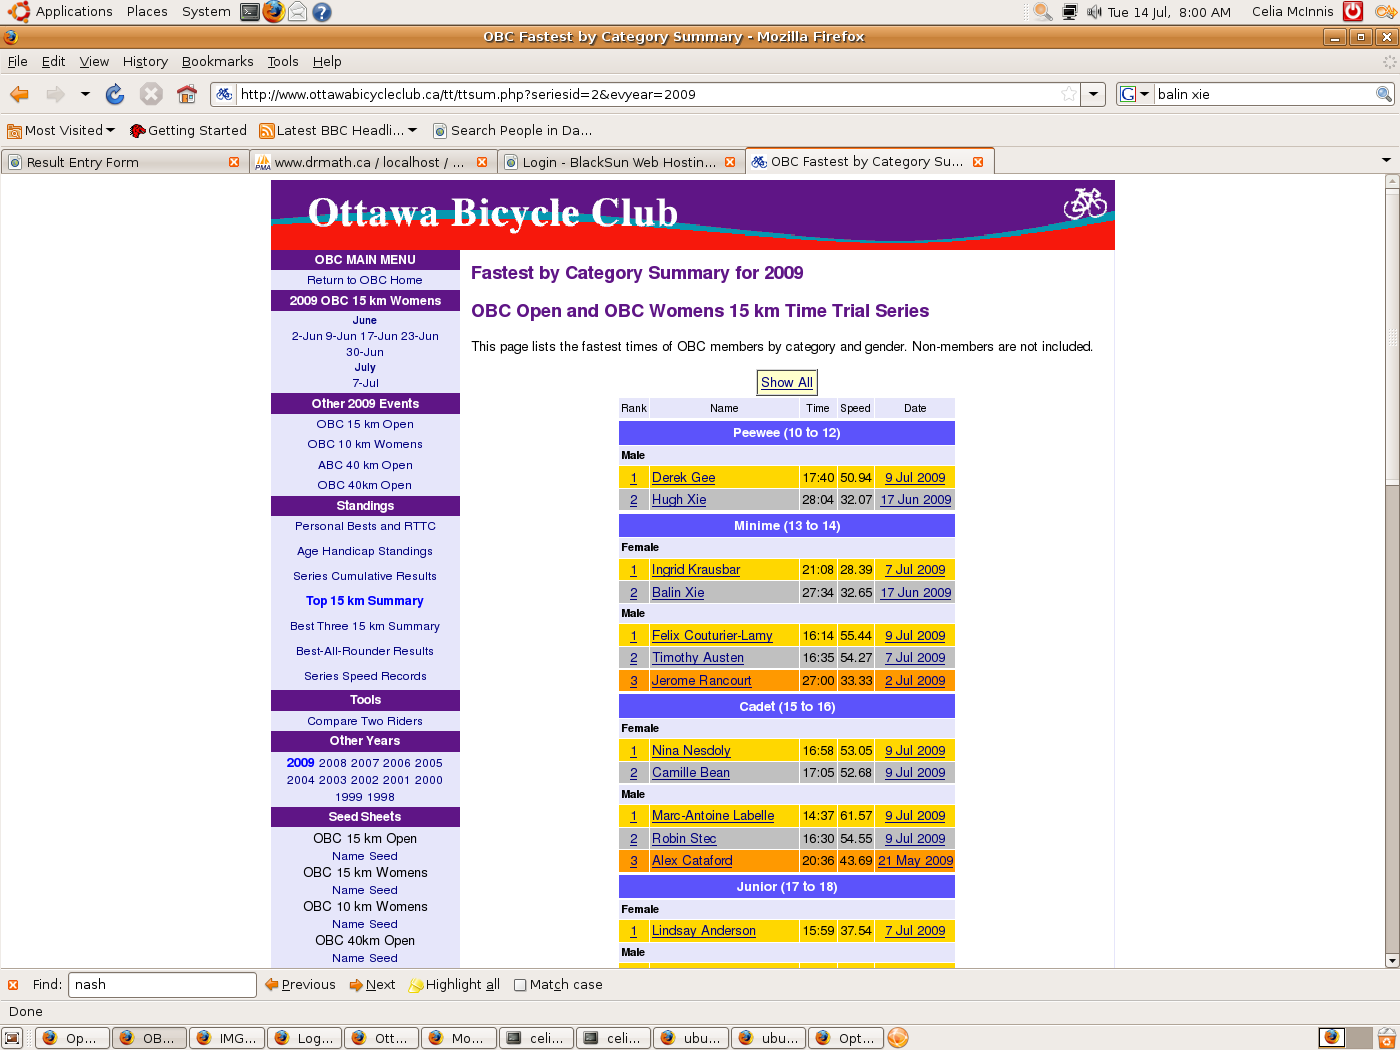Reload the page with the refresh icon
This screenshot has width=1400, height=1050.
coord(115,94)
